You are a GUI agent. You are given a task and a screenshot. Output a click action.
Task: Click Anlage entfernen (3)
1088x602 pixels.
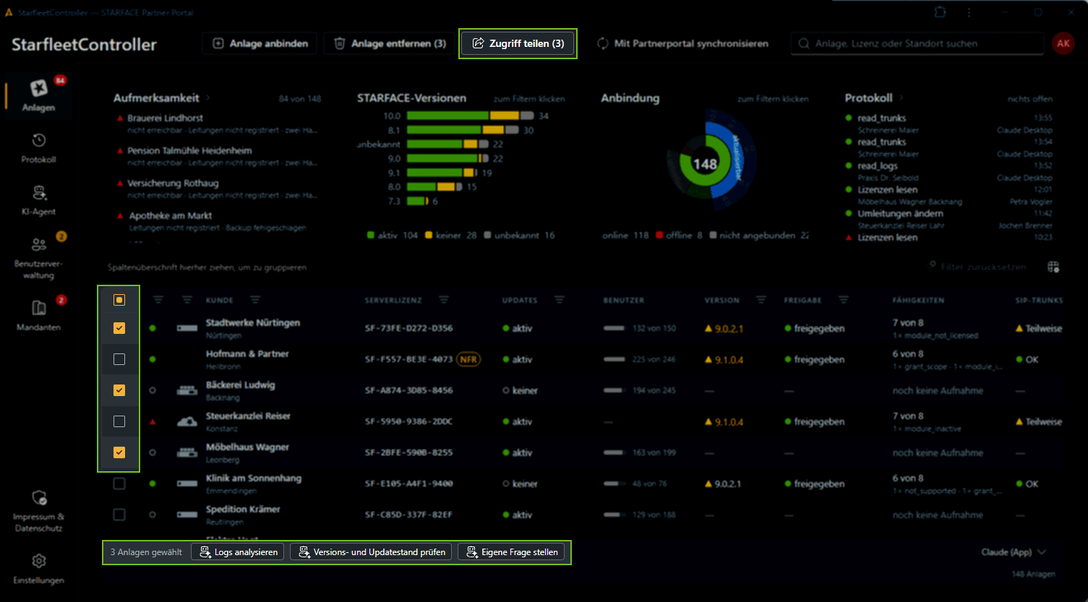coord(390,44)
